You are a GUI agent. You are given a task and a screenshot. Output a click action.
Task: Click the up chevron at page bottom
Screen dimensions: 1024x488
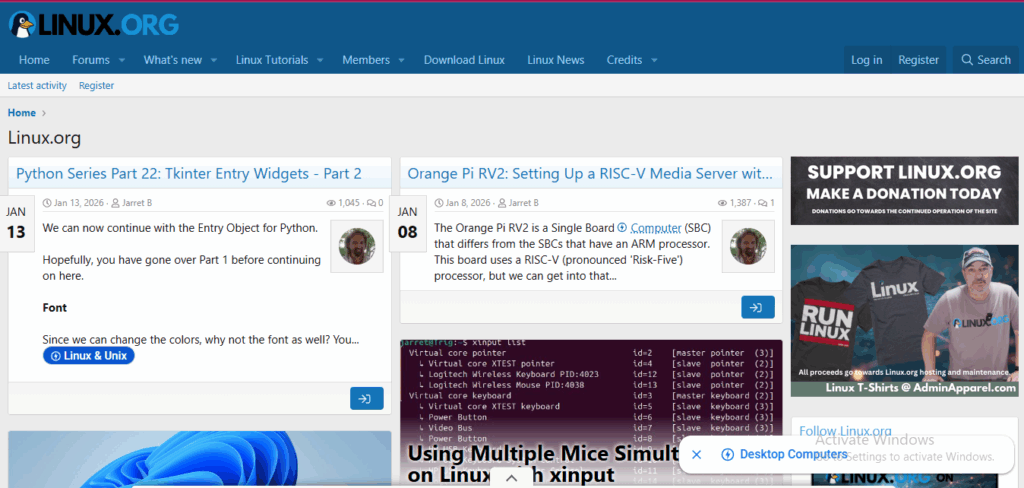(511, 478)
